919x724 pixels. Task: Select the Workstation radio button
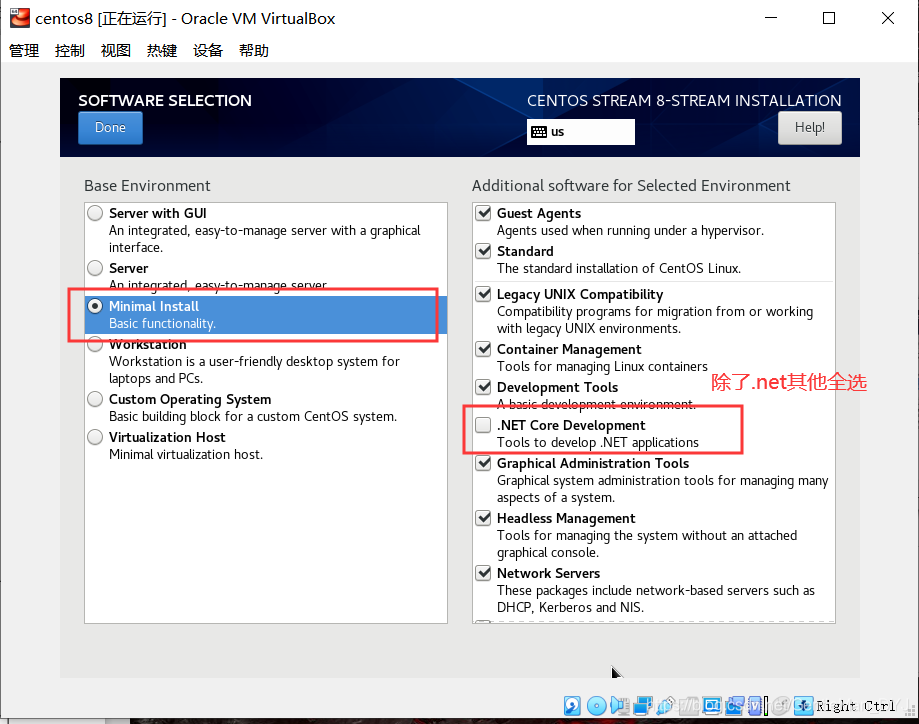pos(95,344)
